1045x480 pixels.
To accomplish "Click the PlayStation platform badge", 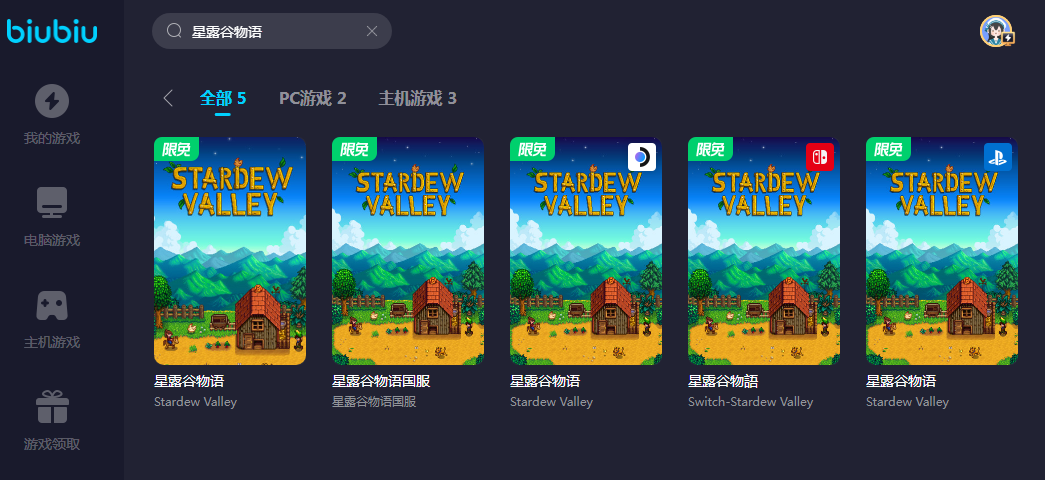I will click(998, 157).
